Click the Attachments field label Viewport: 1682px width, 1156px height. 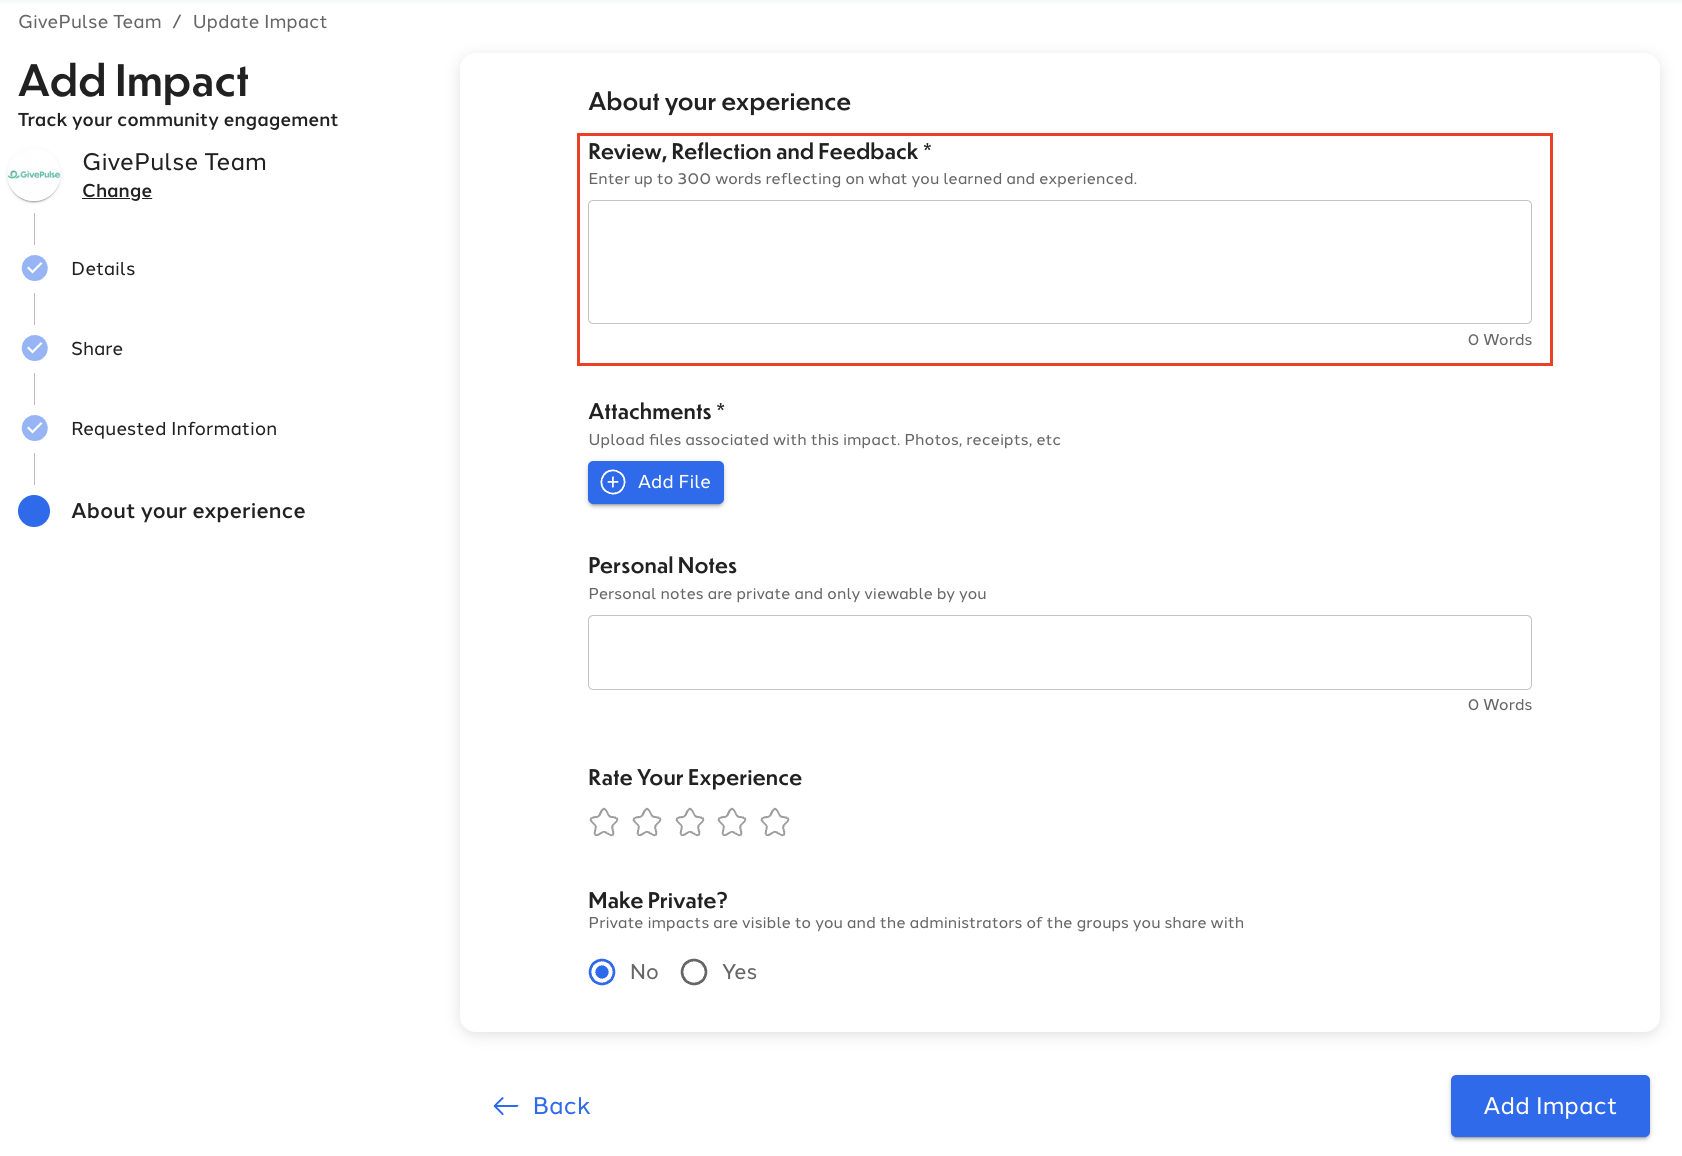click(x=656, y=412)
